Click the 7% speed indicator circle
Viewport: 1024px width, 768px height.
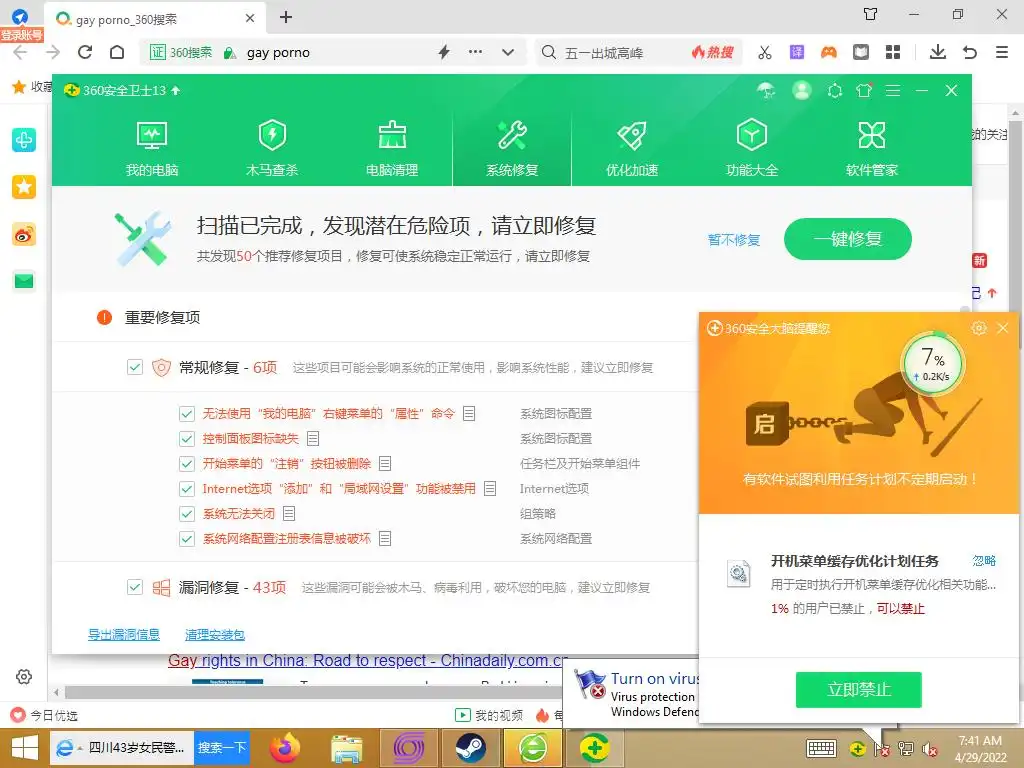(x=933, y=364)
